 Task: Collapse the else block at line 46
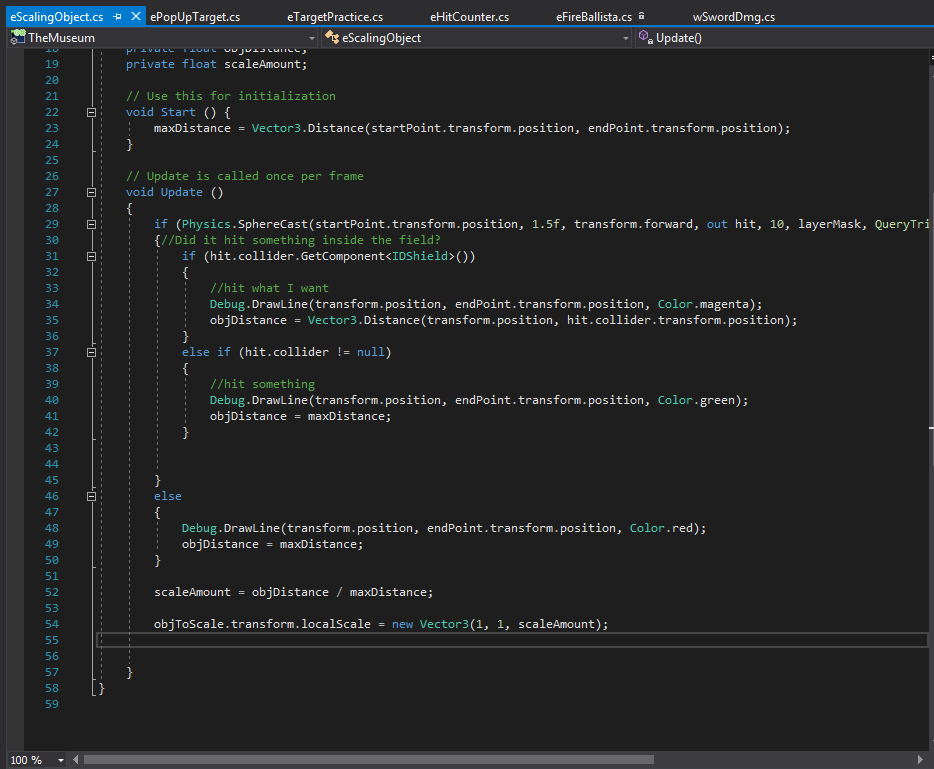[x=91, y=496]
